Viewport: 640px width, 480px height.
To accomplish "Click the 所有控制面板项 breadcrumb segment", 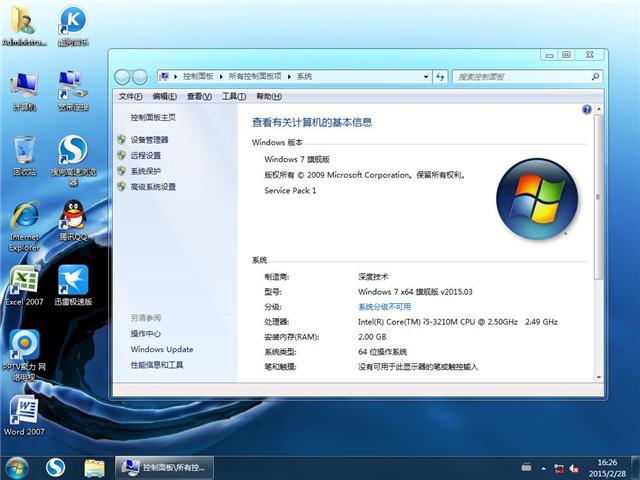I will pos(255,76).
